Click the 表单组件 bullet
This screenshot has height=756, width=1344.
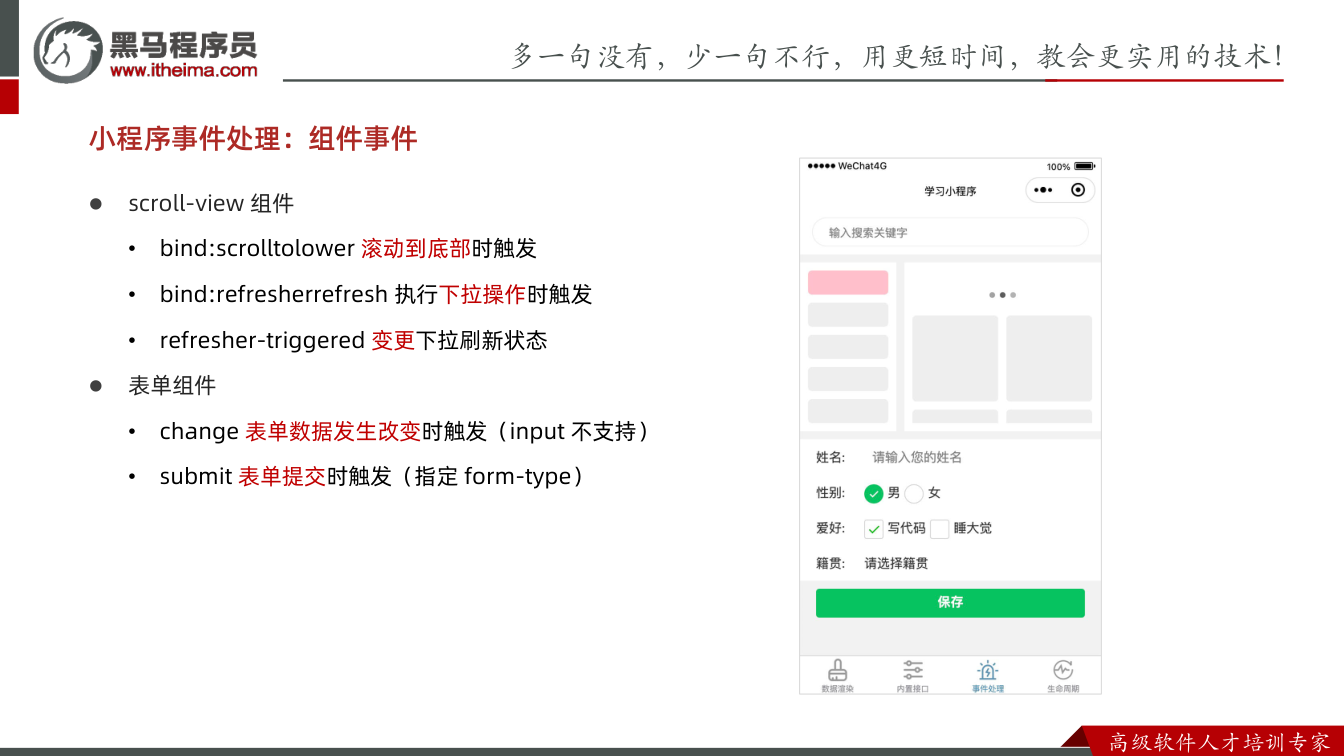[x=172, y=385]
